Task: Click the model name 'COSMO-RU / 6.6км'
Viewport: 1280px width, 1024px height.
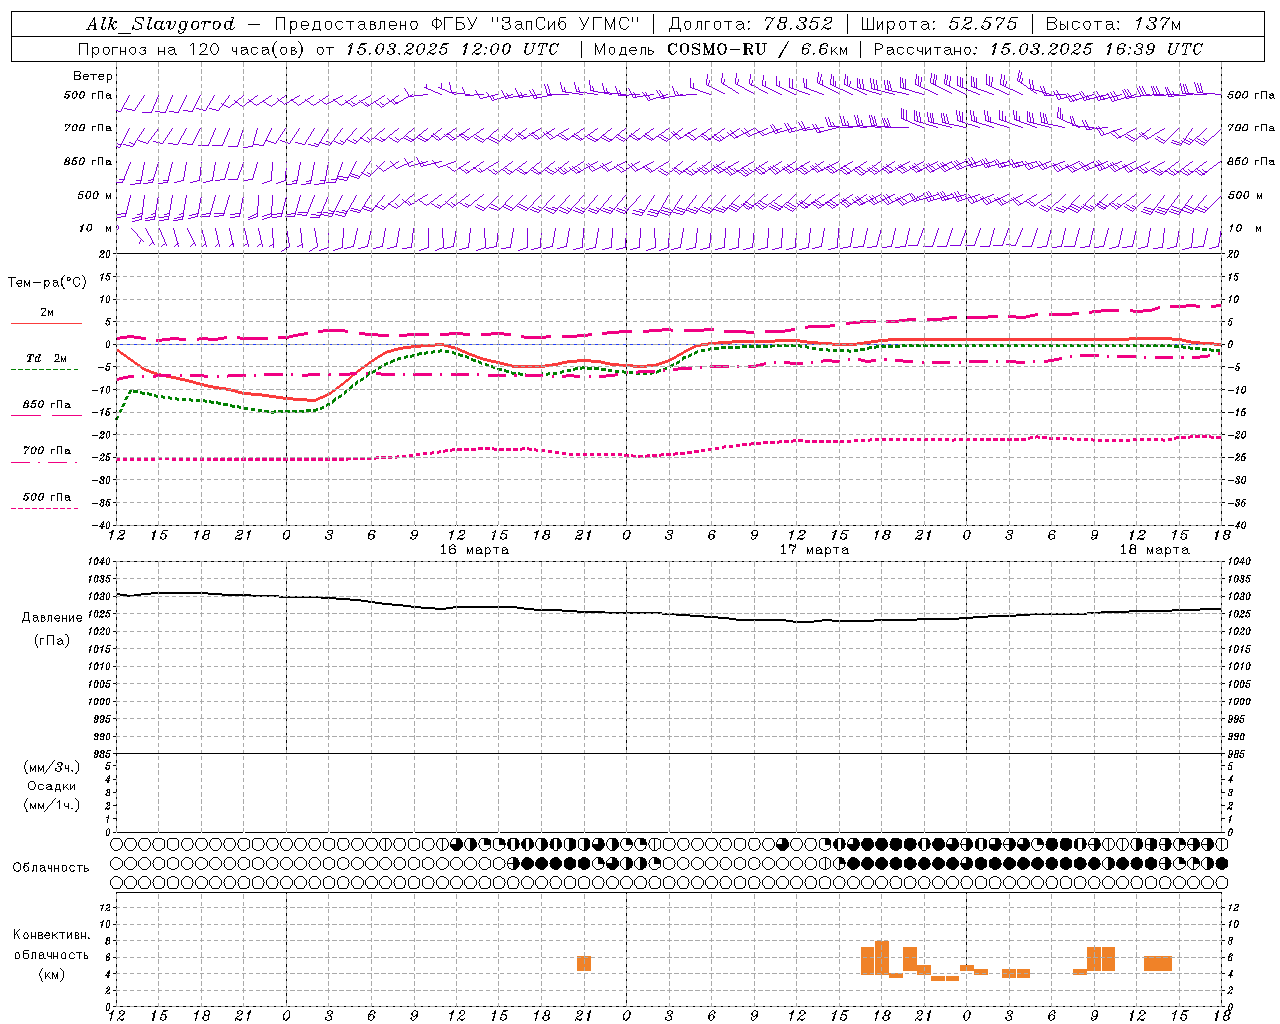Action: point(758,49)
